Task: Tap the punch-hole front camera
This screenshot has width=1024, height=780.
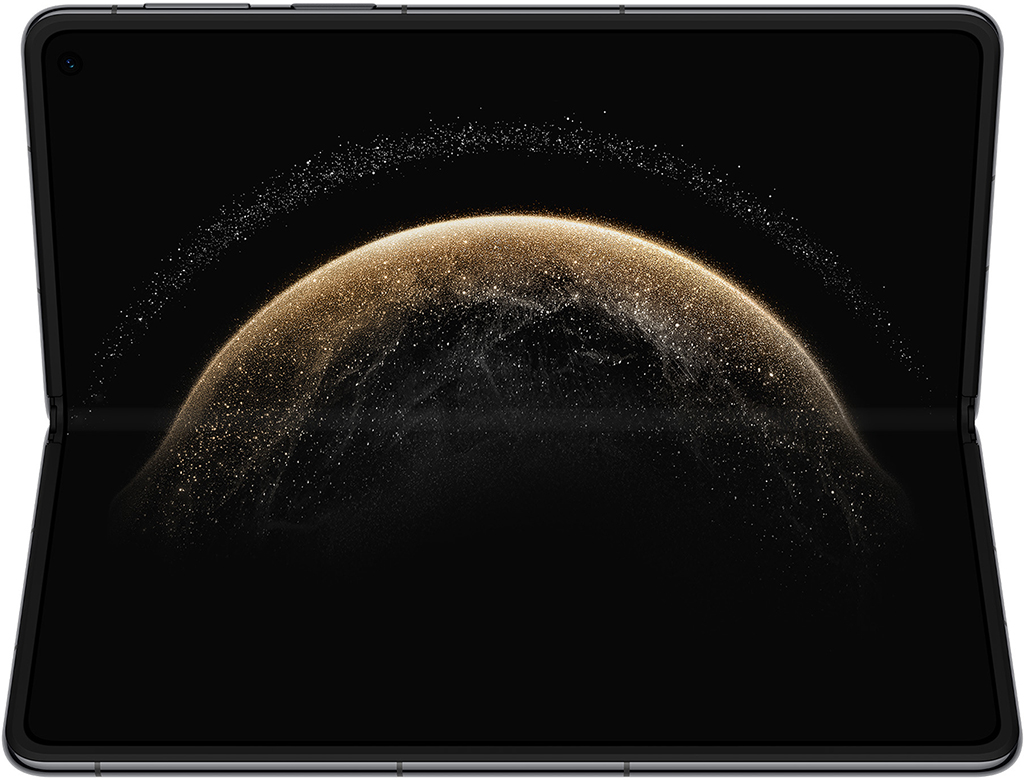Action: point(70,63)
